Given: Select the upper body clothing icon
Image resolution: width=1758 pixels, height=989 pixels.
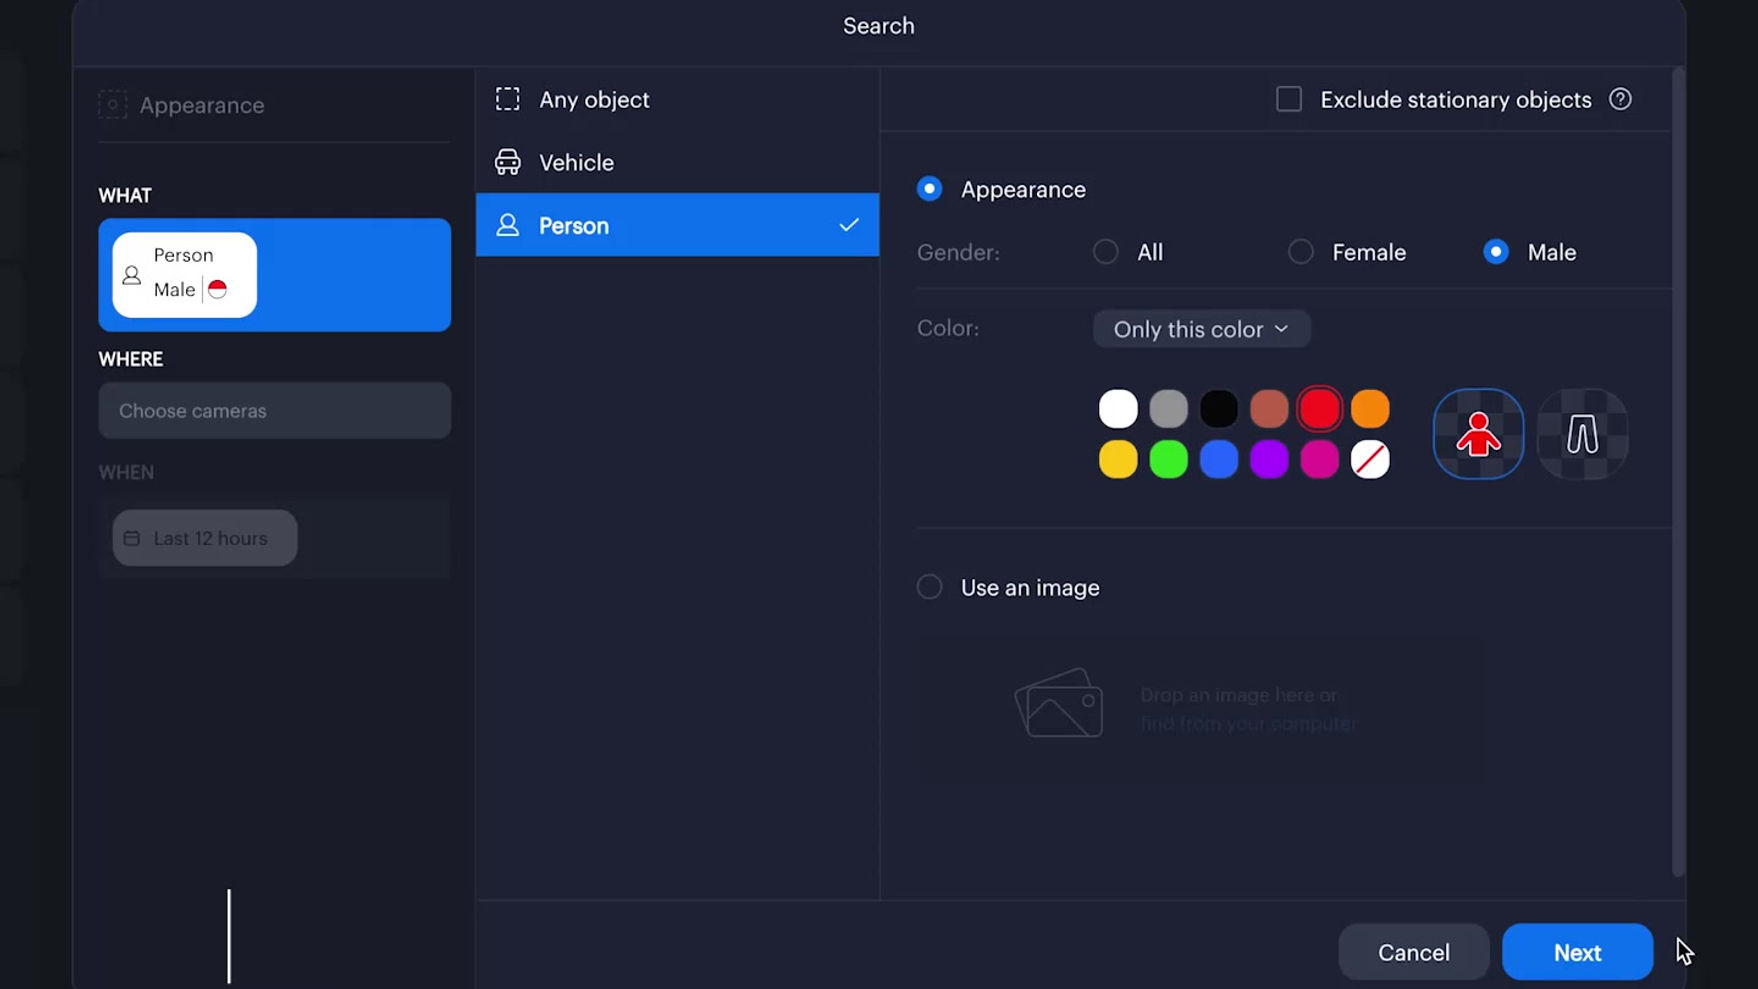Looking at the screenshot, I should 1478,434.
